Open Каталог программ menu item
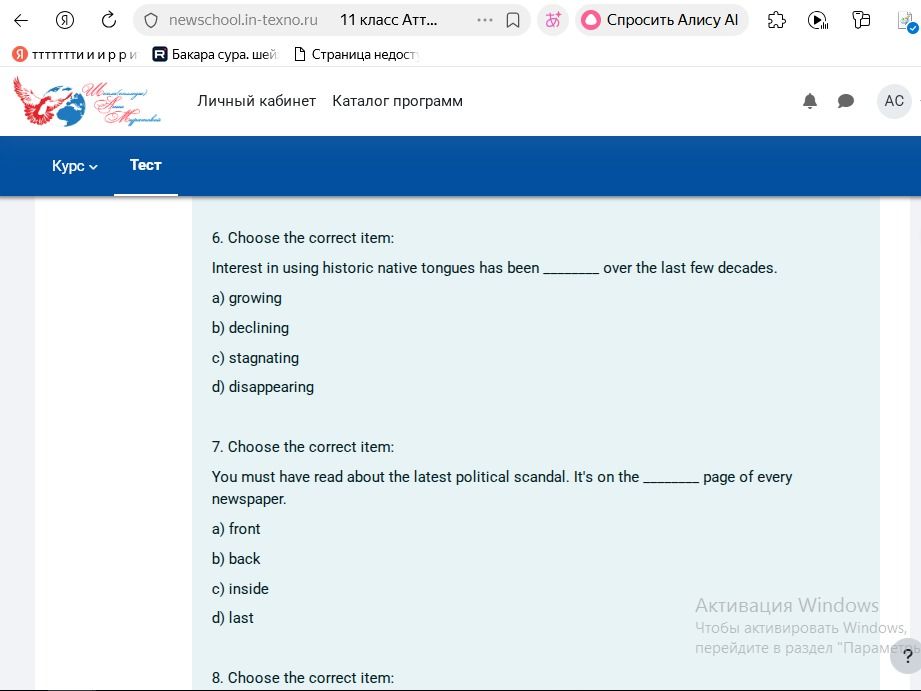This screenshot has width=921, height=691. pyautogui.click(x=398, y=101)
